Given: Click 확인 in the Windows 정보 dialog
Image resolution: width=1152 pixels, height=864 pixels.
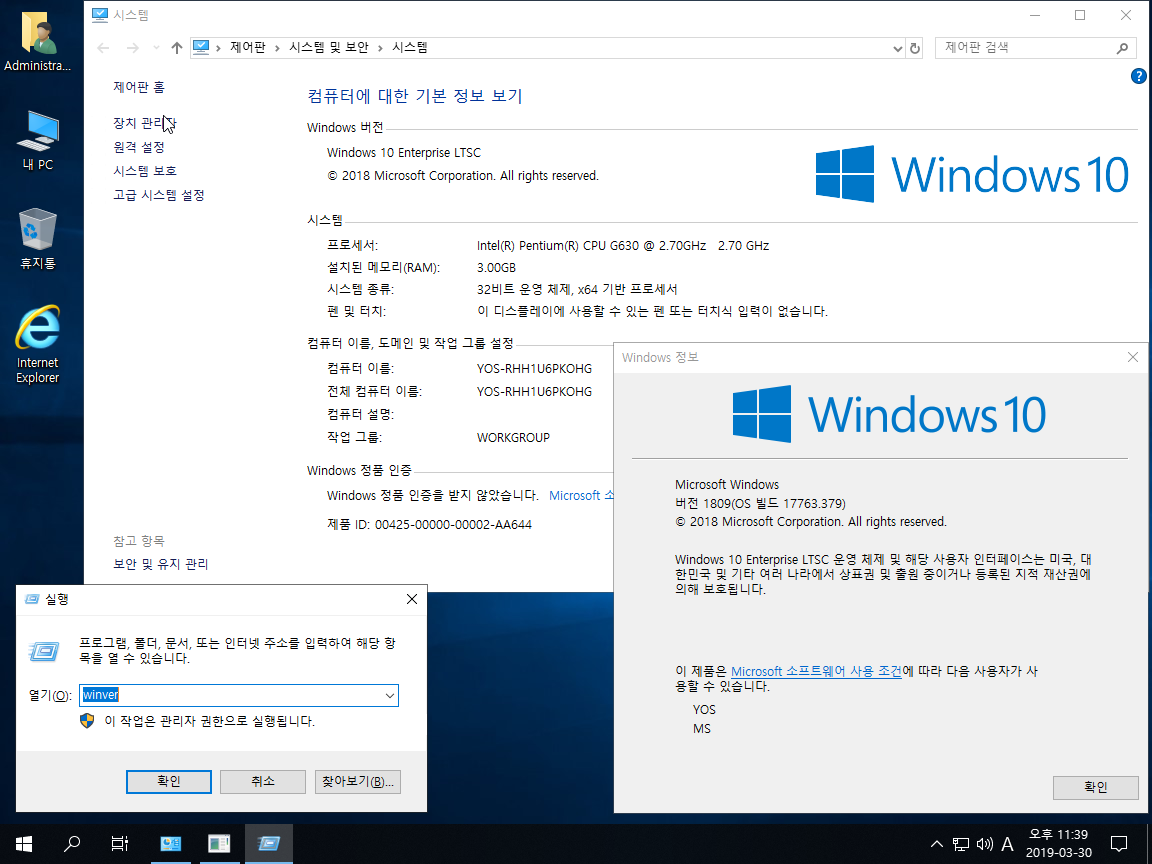Looking at the screenshot, I should coord(1095,787).
